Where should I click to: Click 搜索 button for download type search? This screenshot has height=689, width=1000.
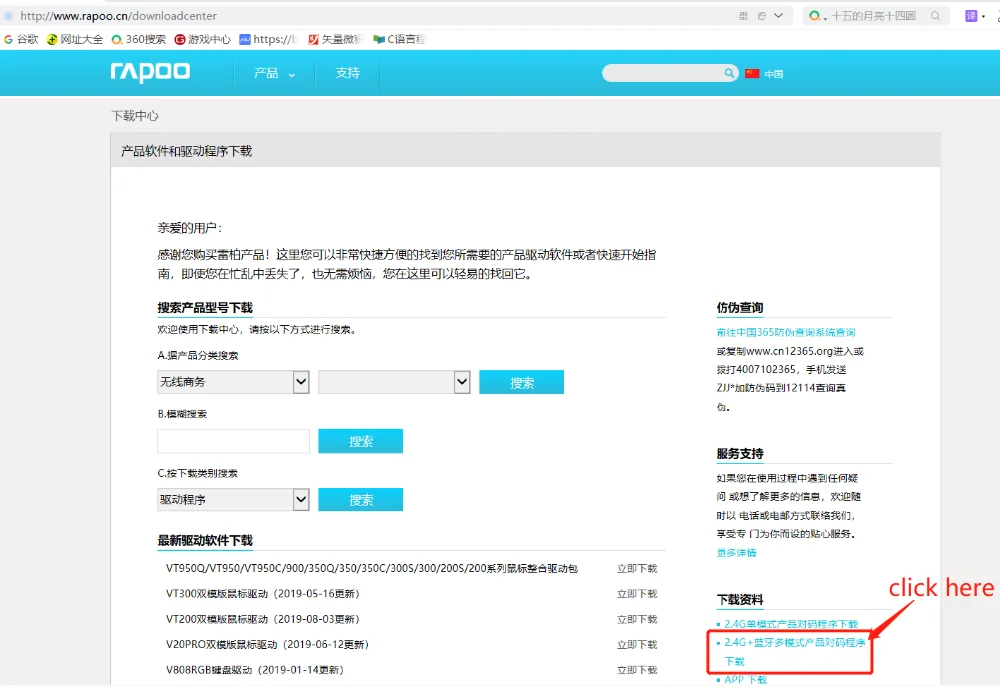point(360,500)
